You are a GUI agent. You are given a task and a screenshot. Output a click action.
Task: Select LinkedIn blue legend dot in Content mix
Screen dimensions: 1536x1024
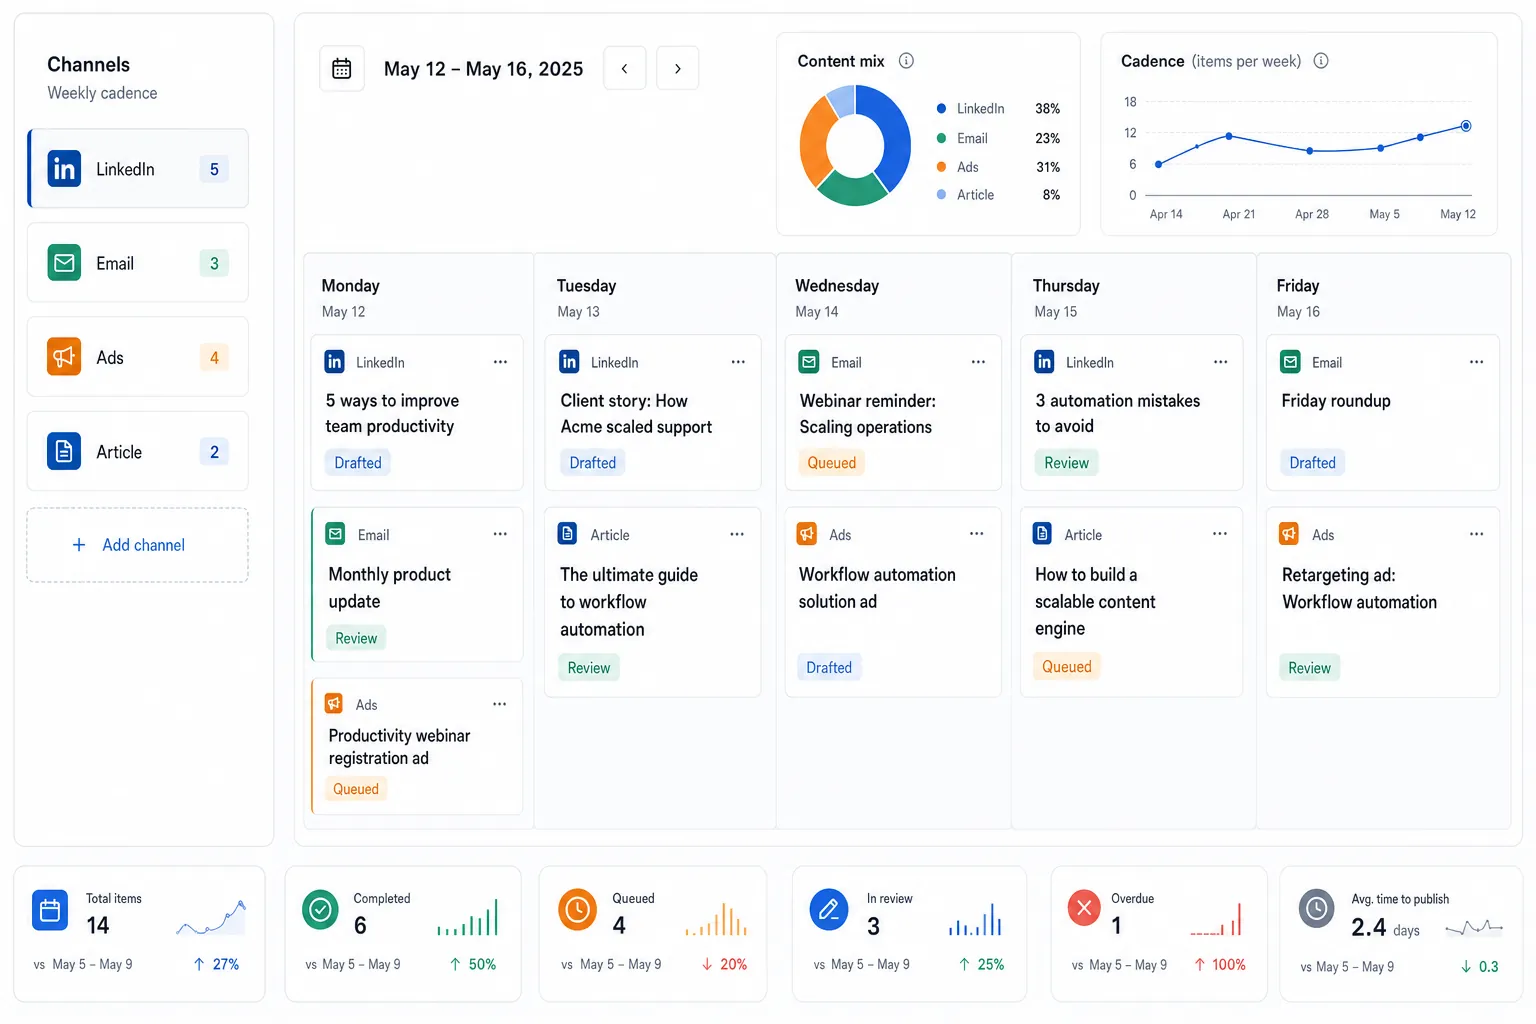tap(941, 108)
